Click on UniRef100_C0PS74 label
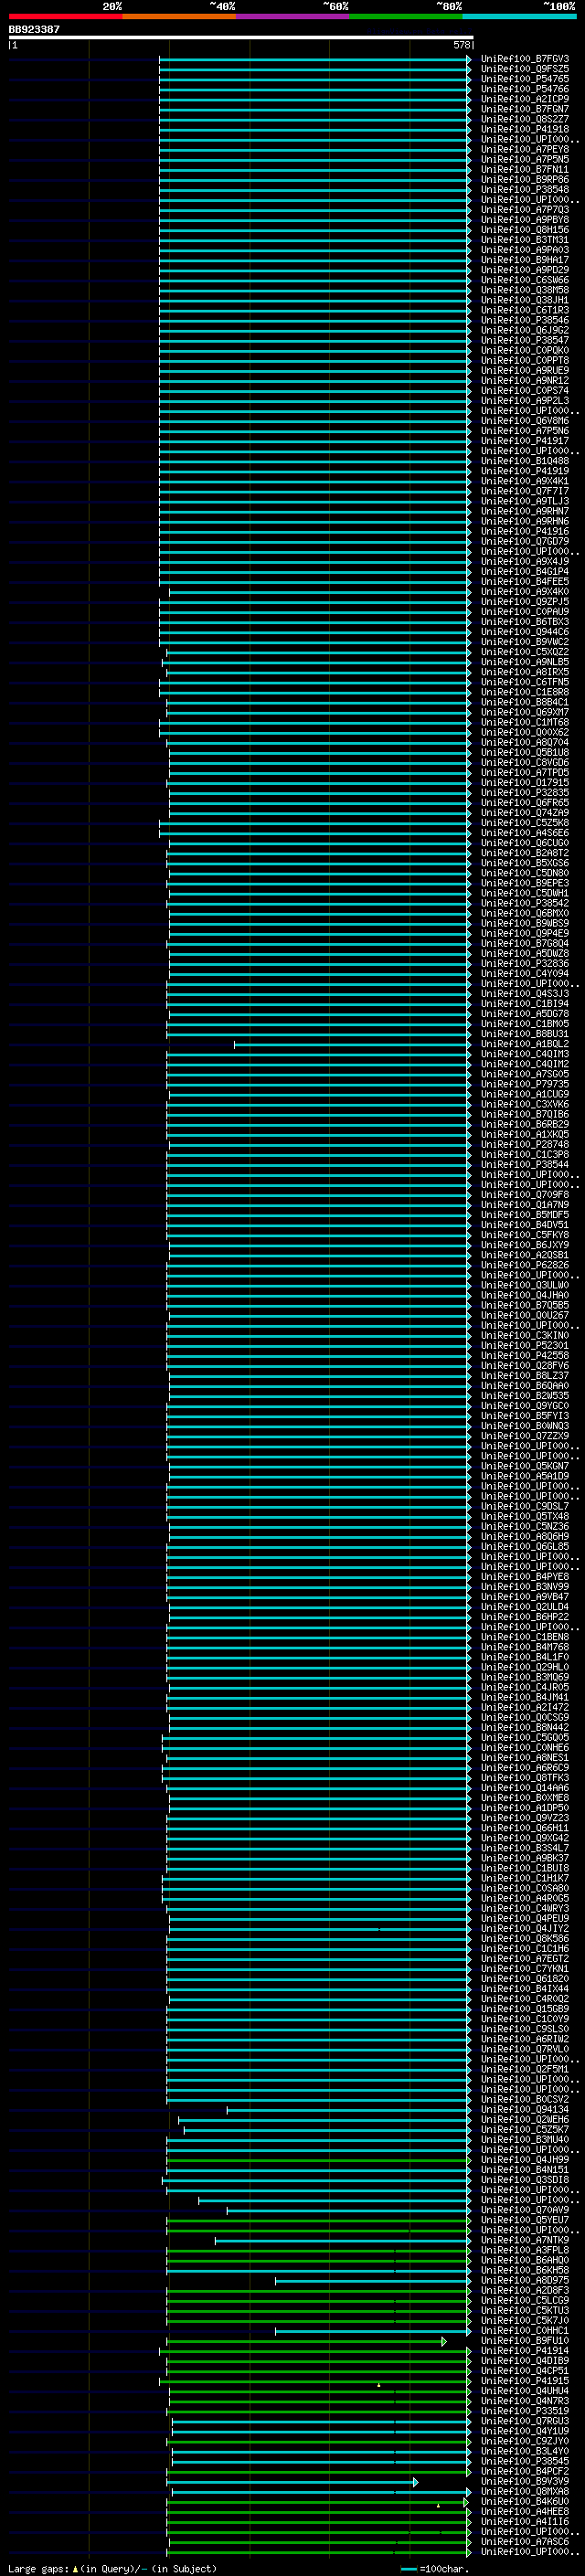The width and height of the screenshot is (585, 2576). tap(525, 391)
